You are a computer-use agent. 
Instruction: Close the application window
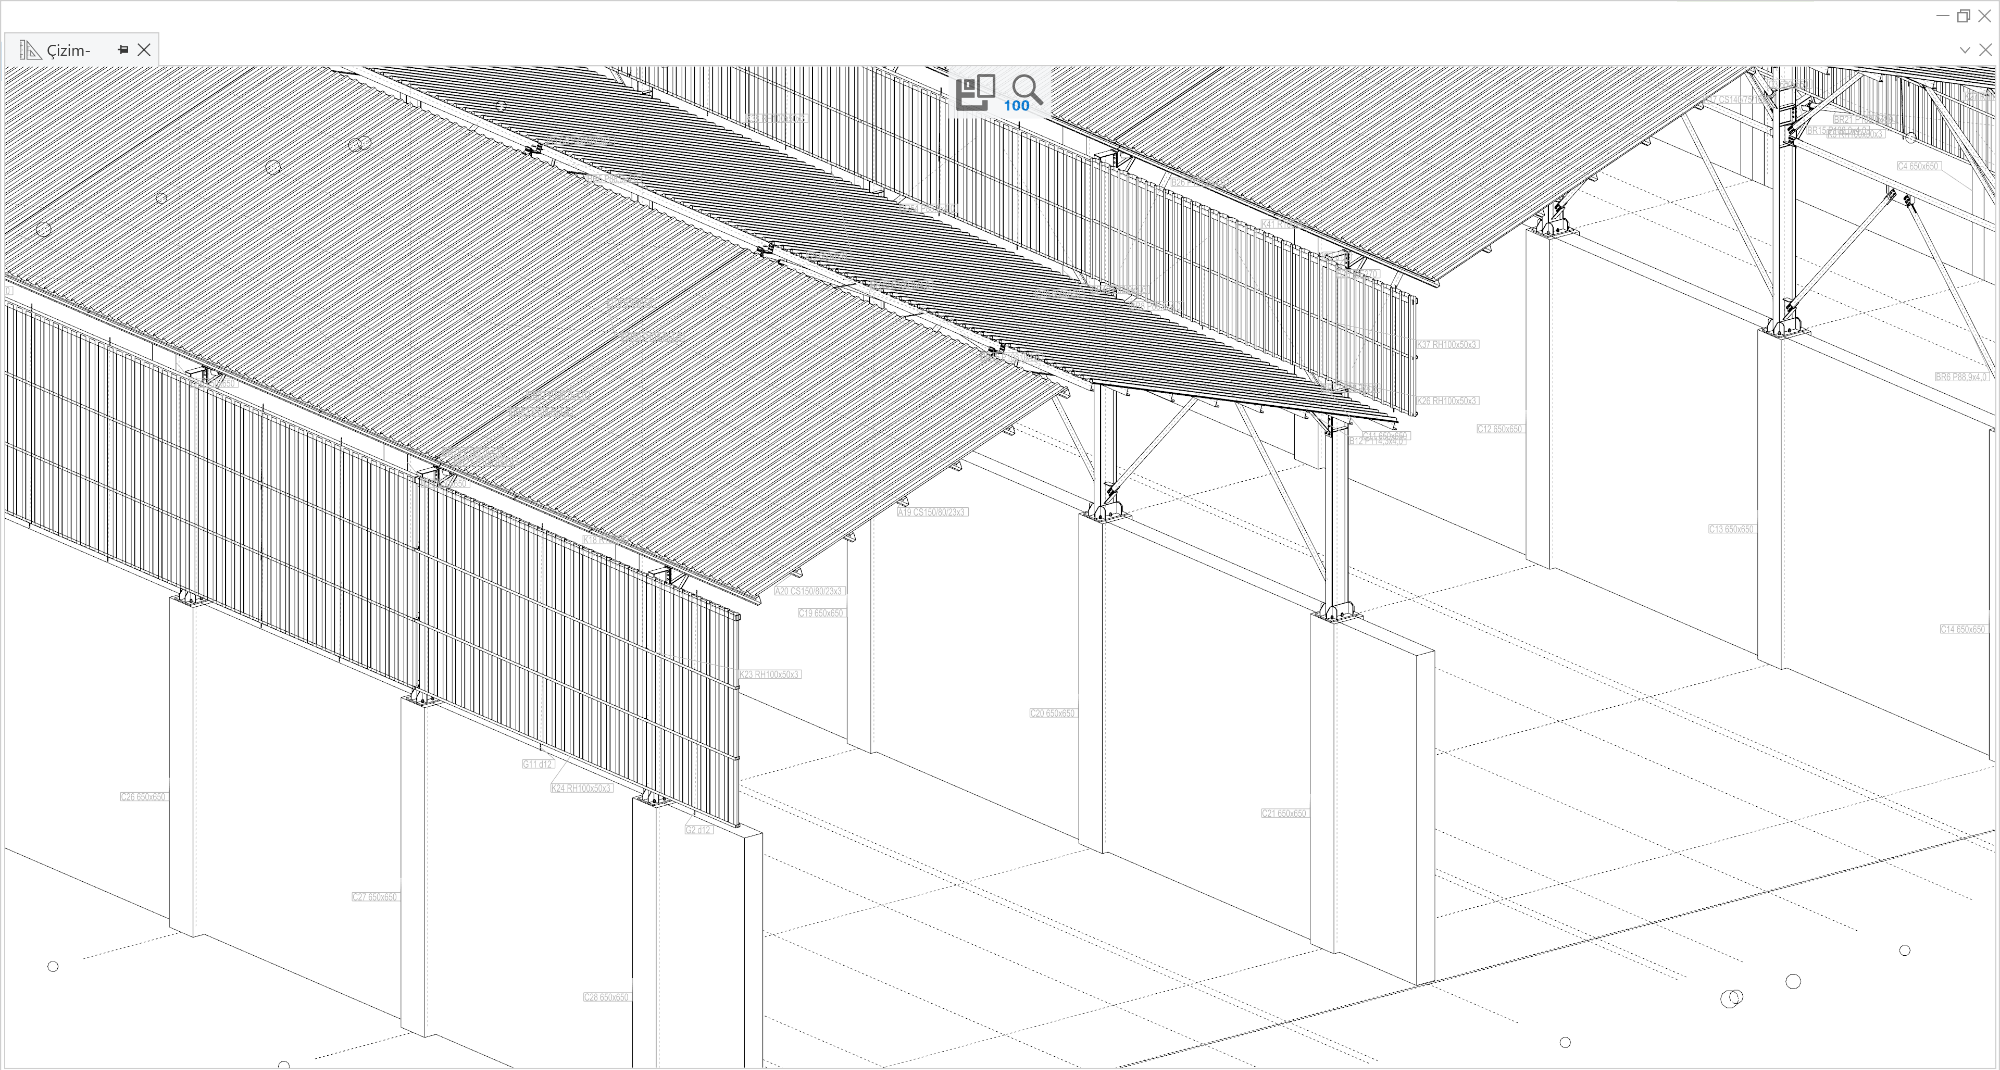point(1984,16)
